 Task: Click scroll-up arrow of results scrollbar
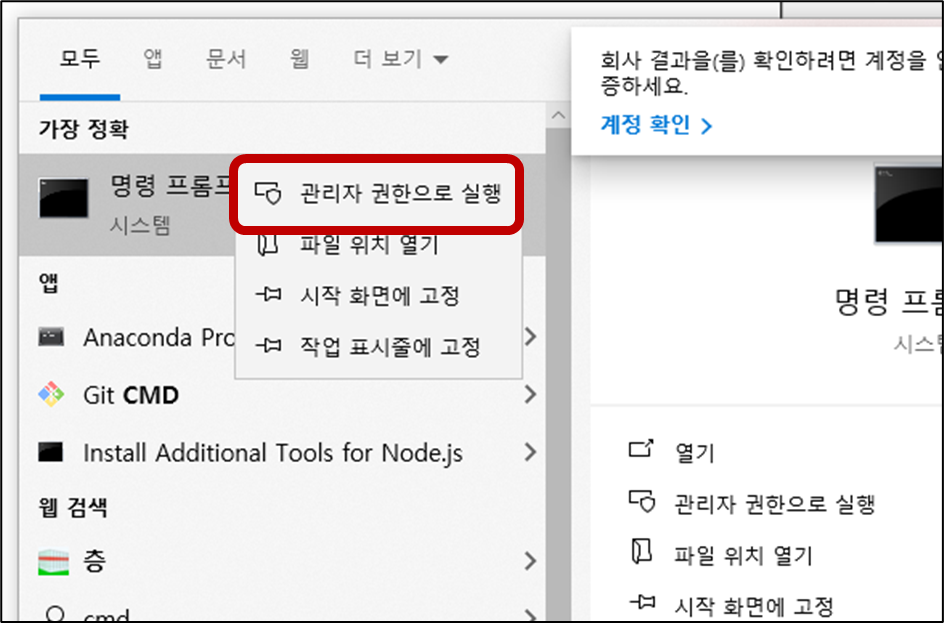point(558,115)
